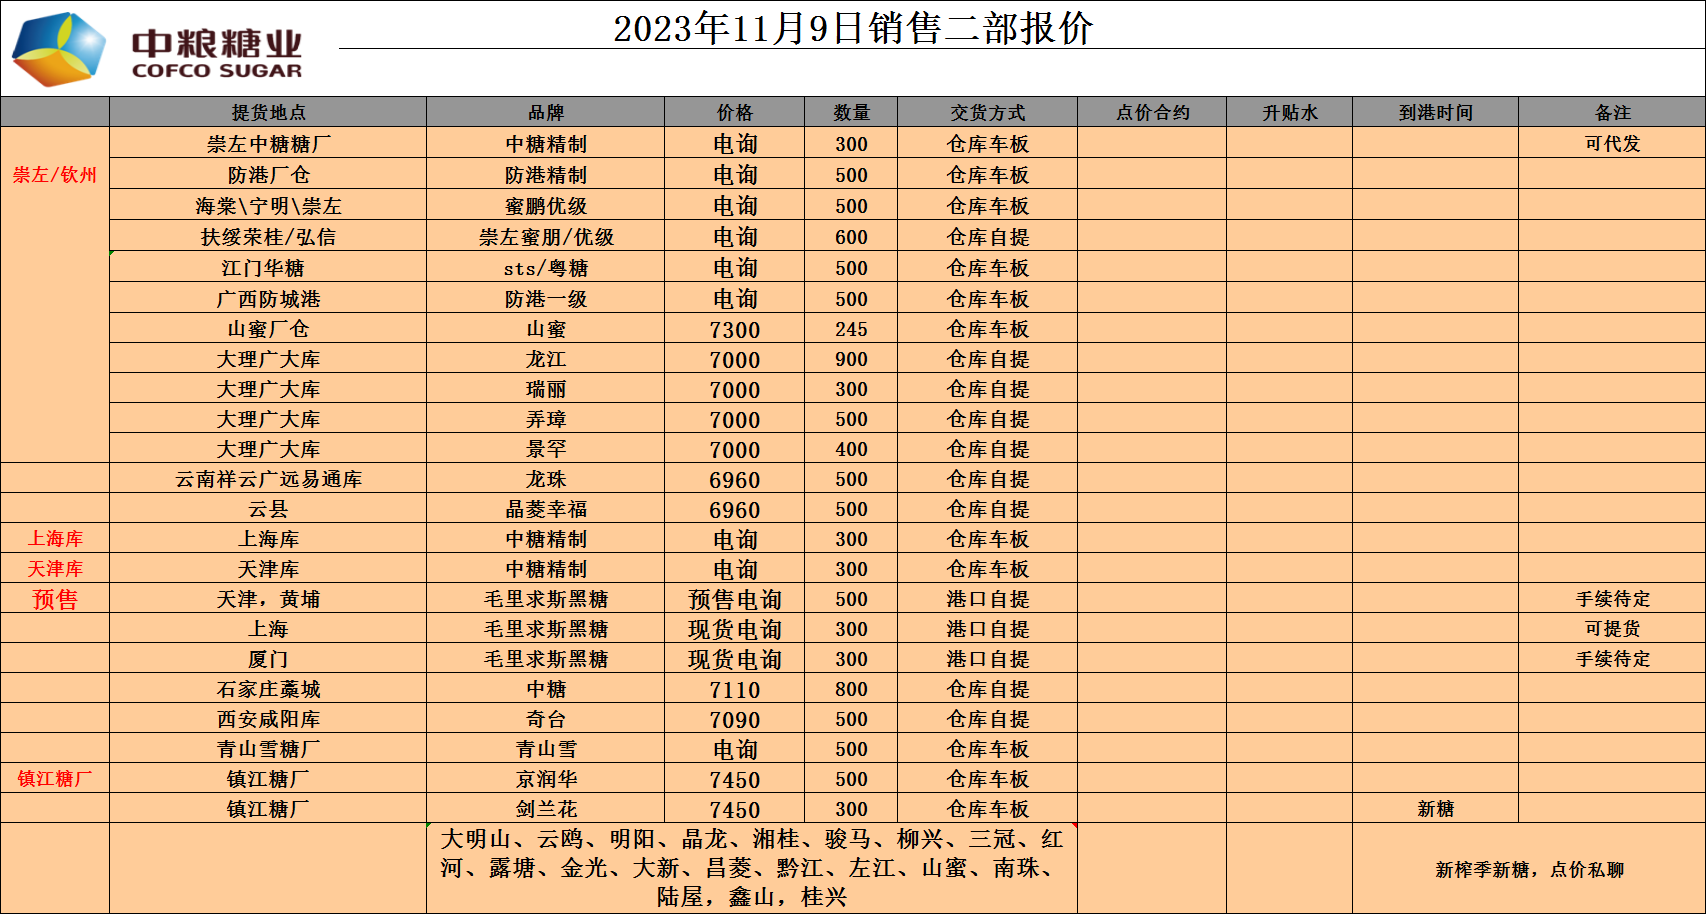Select the 7110 price for 石家庄藁城
Screen dimensions: 1706x914
735,690
